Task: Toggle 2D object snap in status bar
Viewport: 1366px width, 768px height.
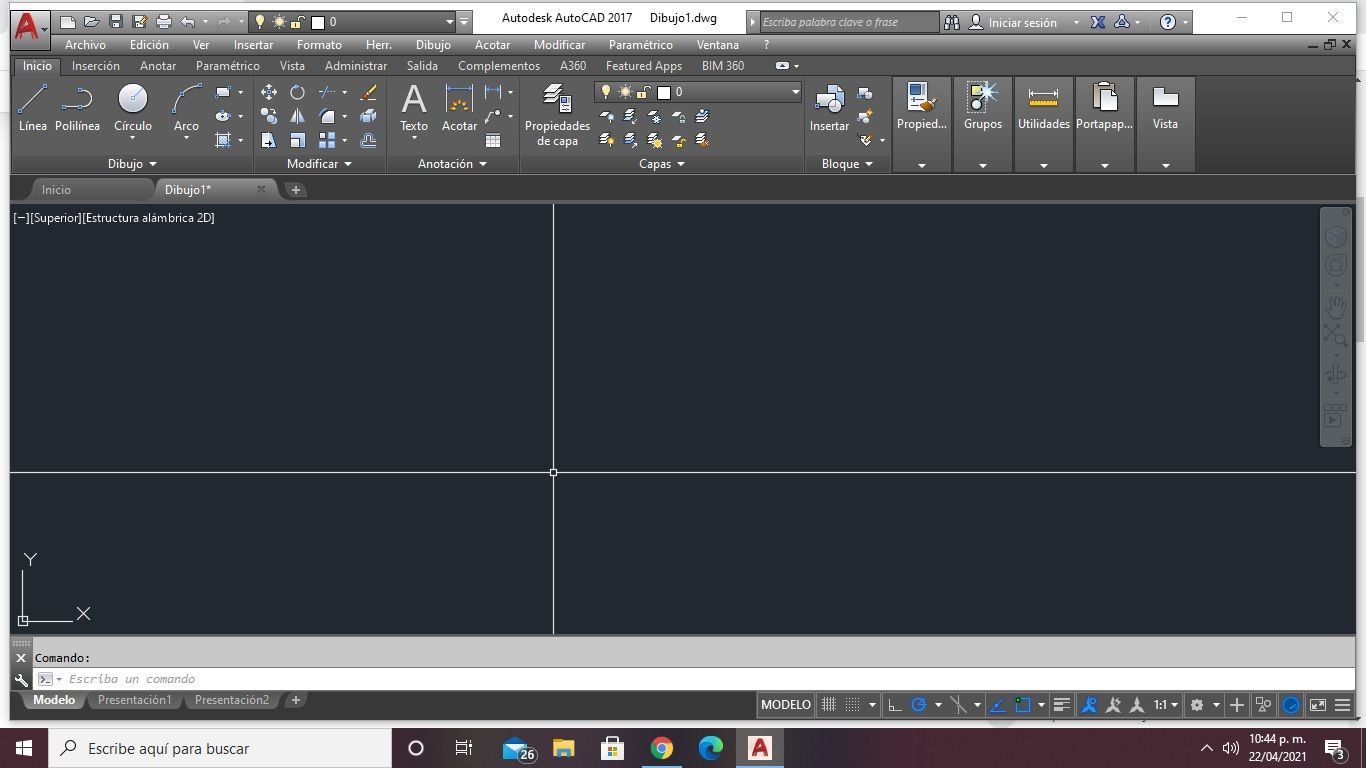Action: pyautogui.click(x=1022, y=705)
